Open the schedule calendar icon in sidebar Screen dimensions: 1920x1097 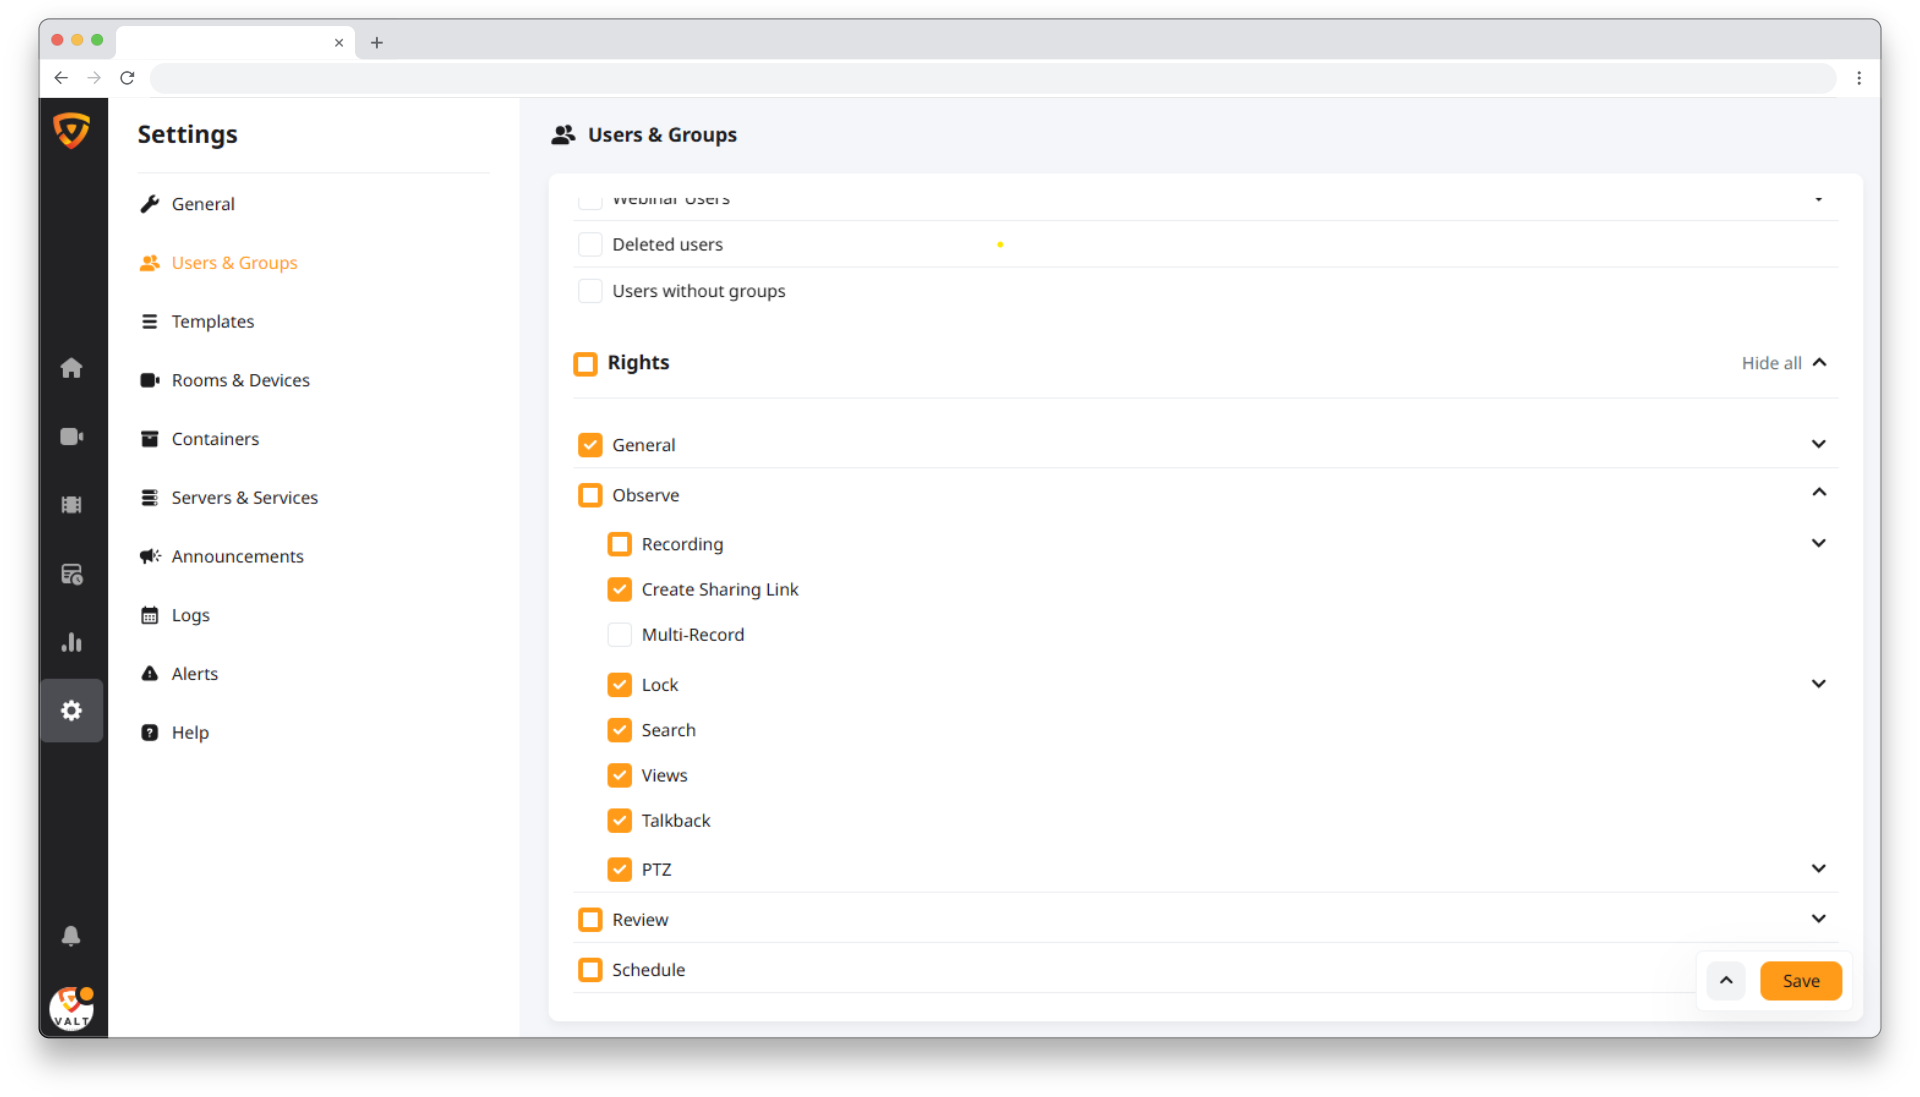click(x=71, y=574)
